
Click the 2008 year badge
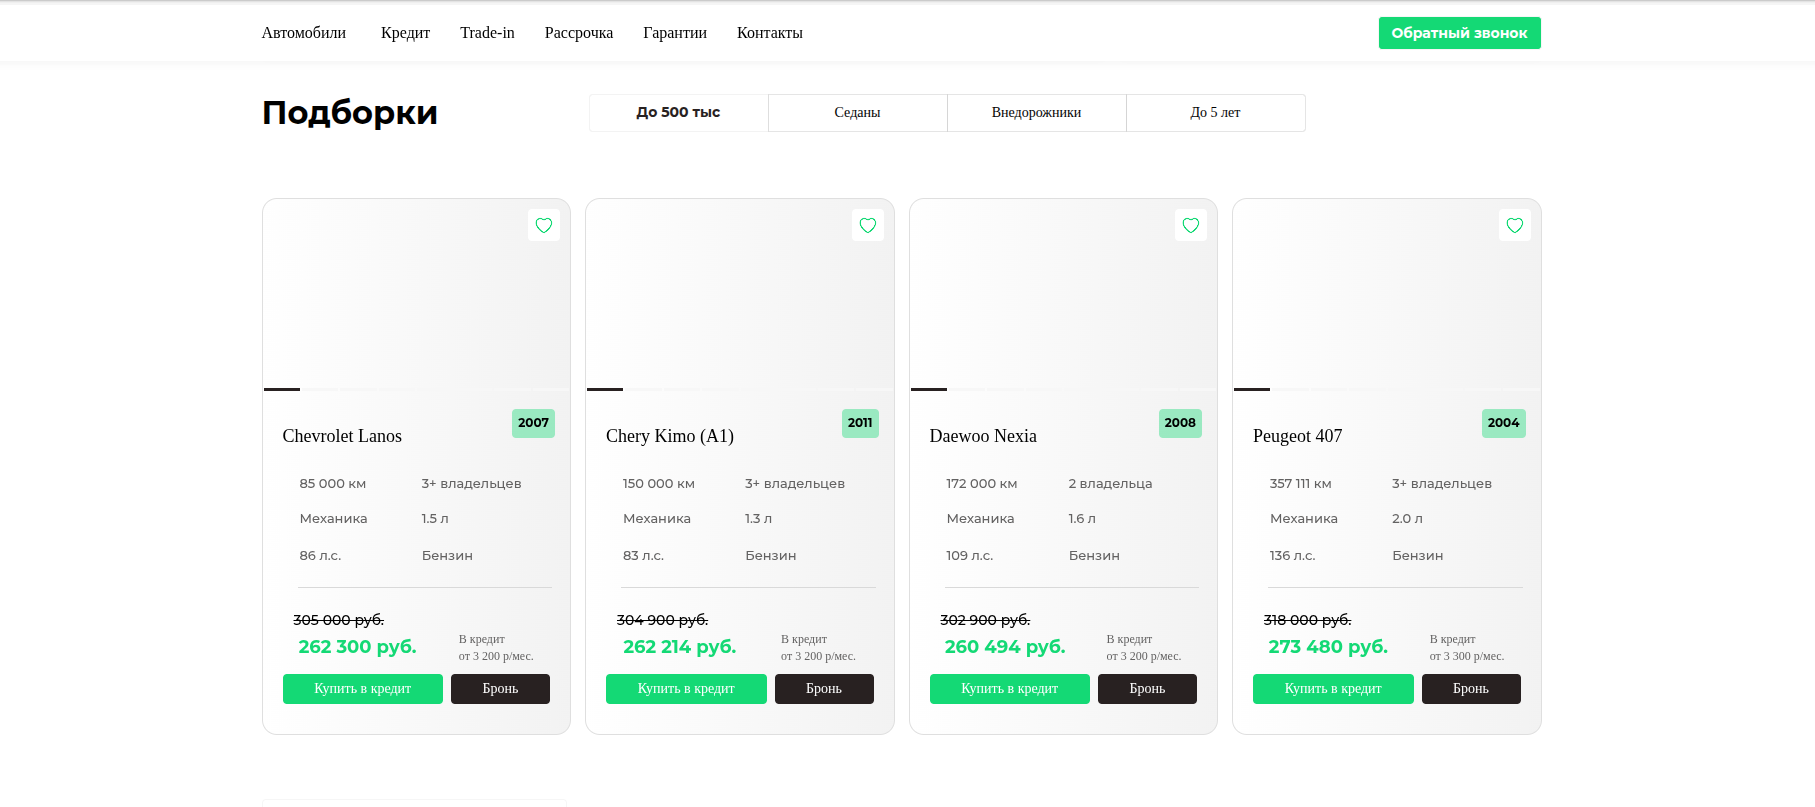[x=1180, y=423]
